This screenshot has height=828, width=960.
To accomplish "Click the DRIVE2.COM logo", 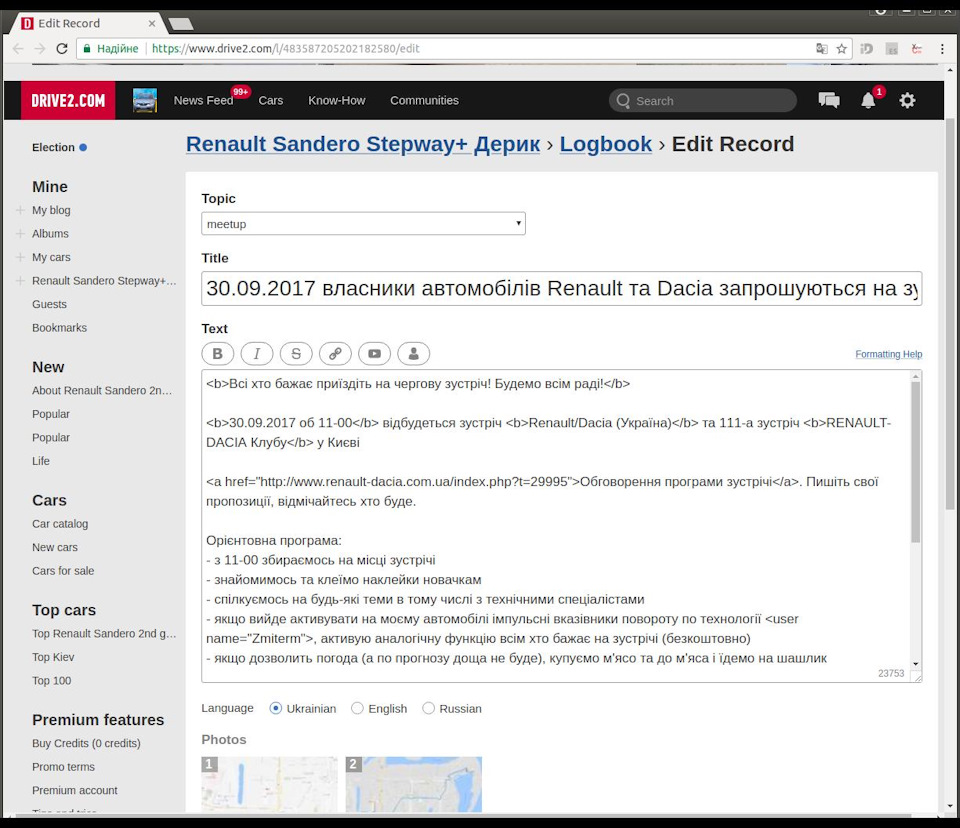I will tap(68, 100).
